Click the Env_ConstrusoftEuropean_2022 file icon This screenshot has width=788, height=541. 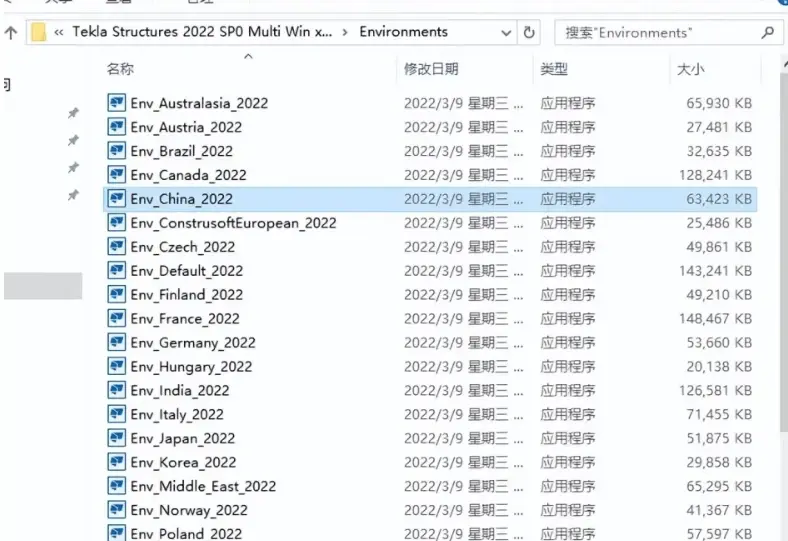click(x=117, y=223)
